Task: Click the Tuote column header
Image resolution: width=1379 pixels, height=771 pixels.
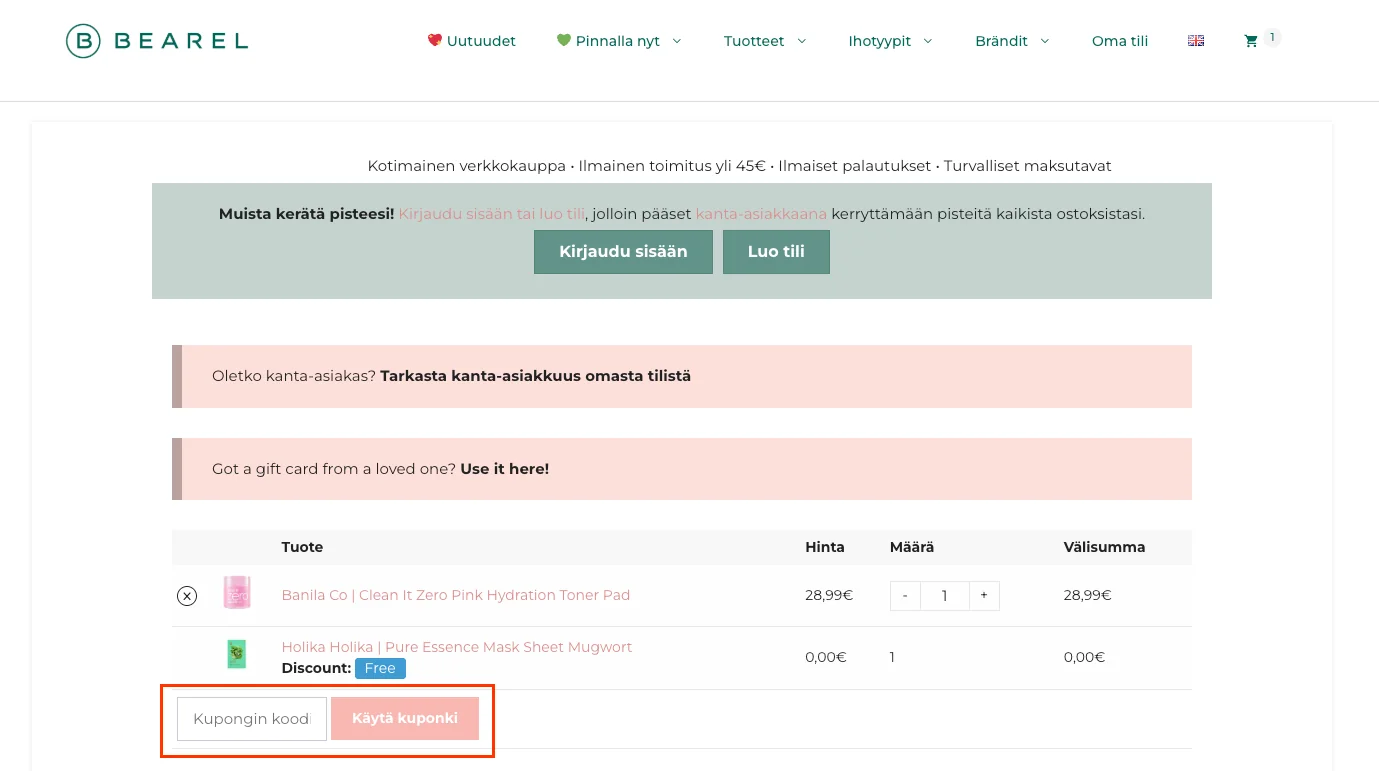Action: (302, 547)
